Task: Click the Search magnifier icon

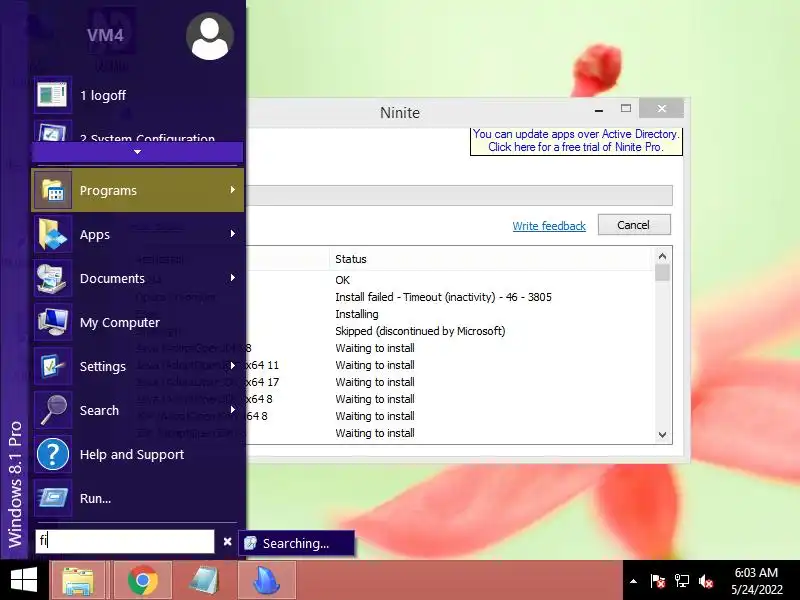Action: [53, 410]
